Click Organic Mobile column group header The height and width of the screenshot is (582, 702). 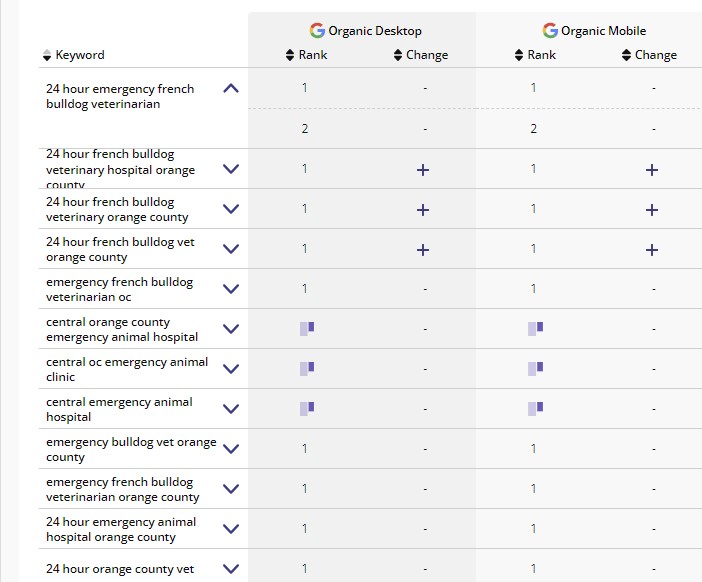(603, 31)
